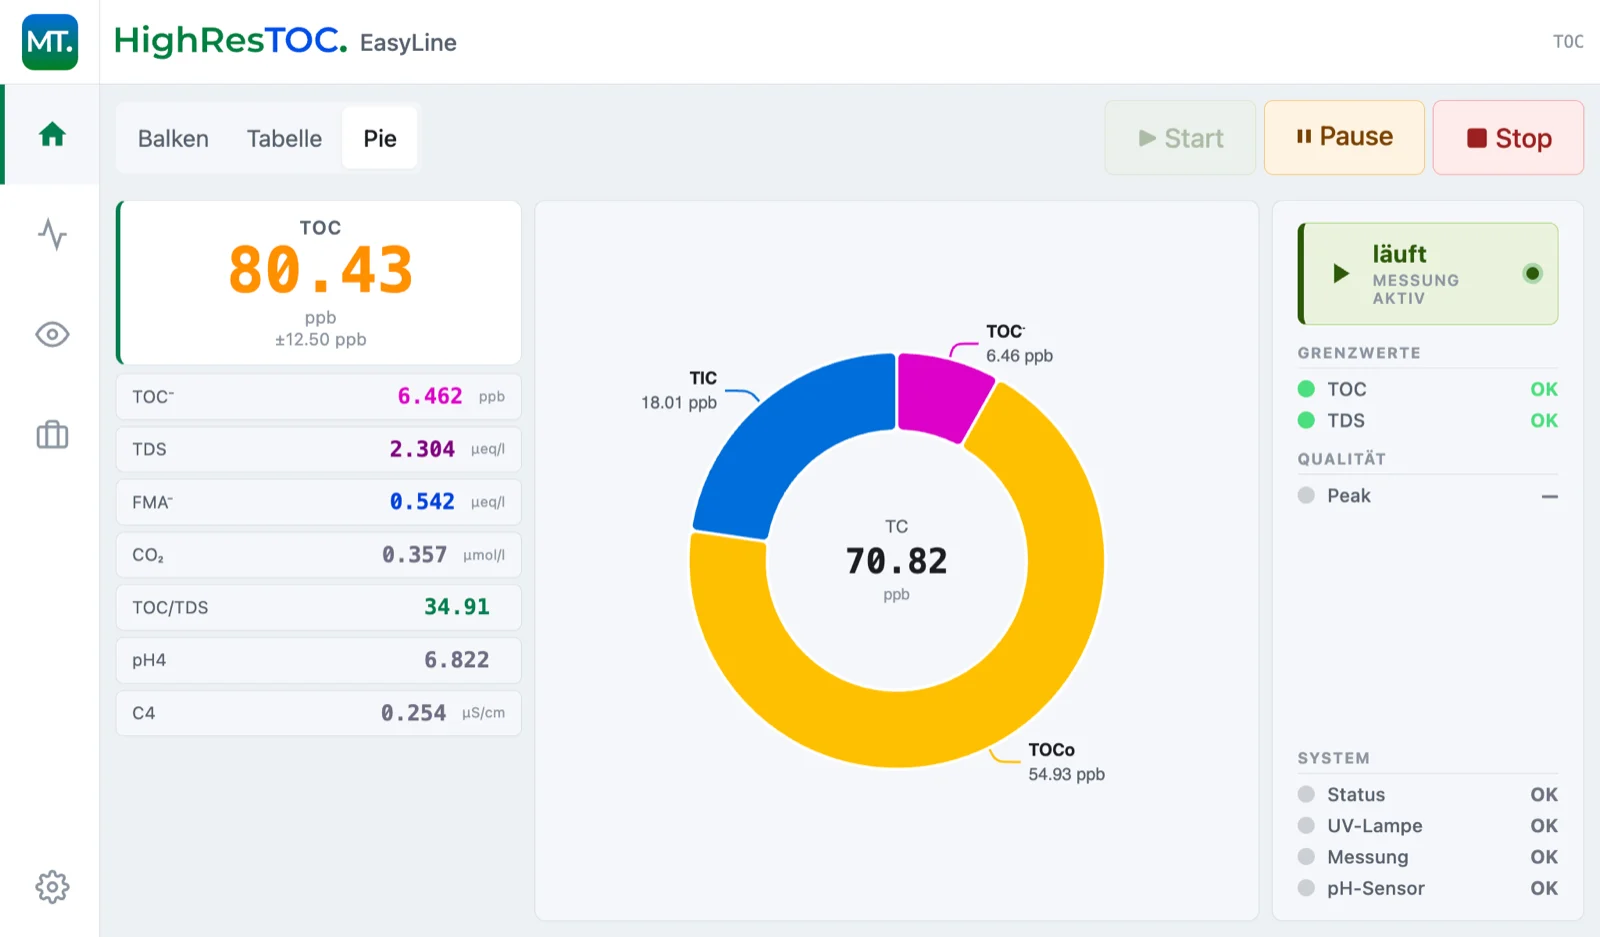Select the CO₂ 0.357 µmol/l row
Screen dimensions: 1600x937
coord(319,555)
